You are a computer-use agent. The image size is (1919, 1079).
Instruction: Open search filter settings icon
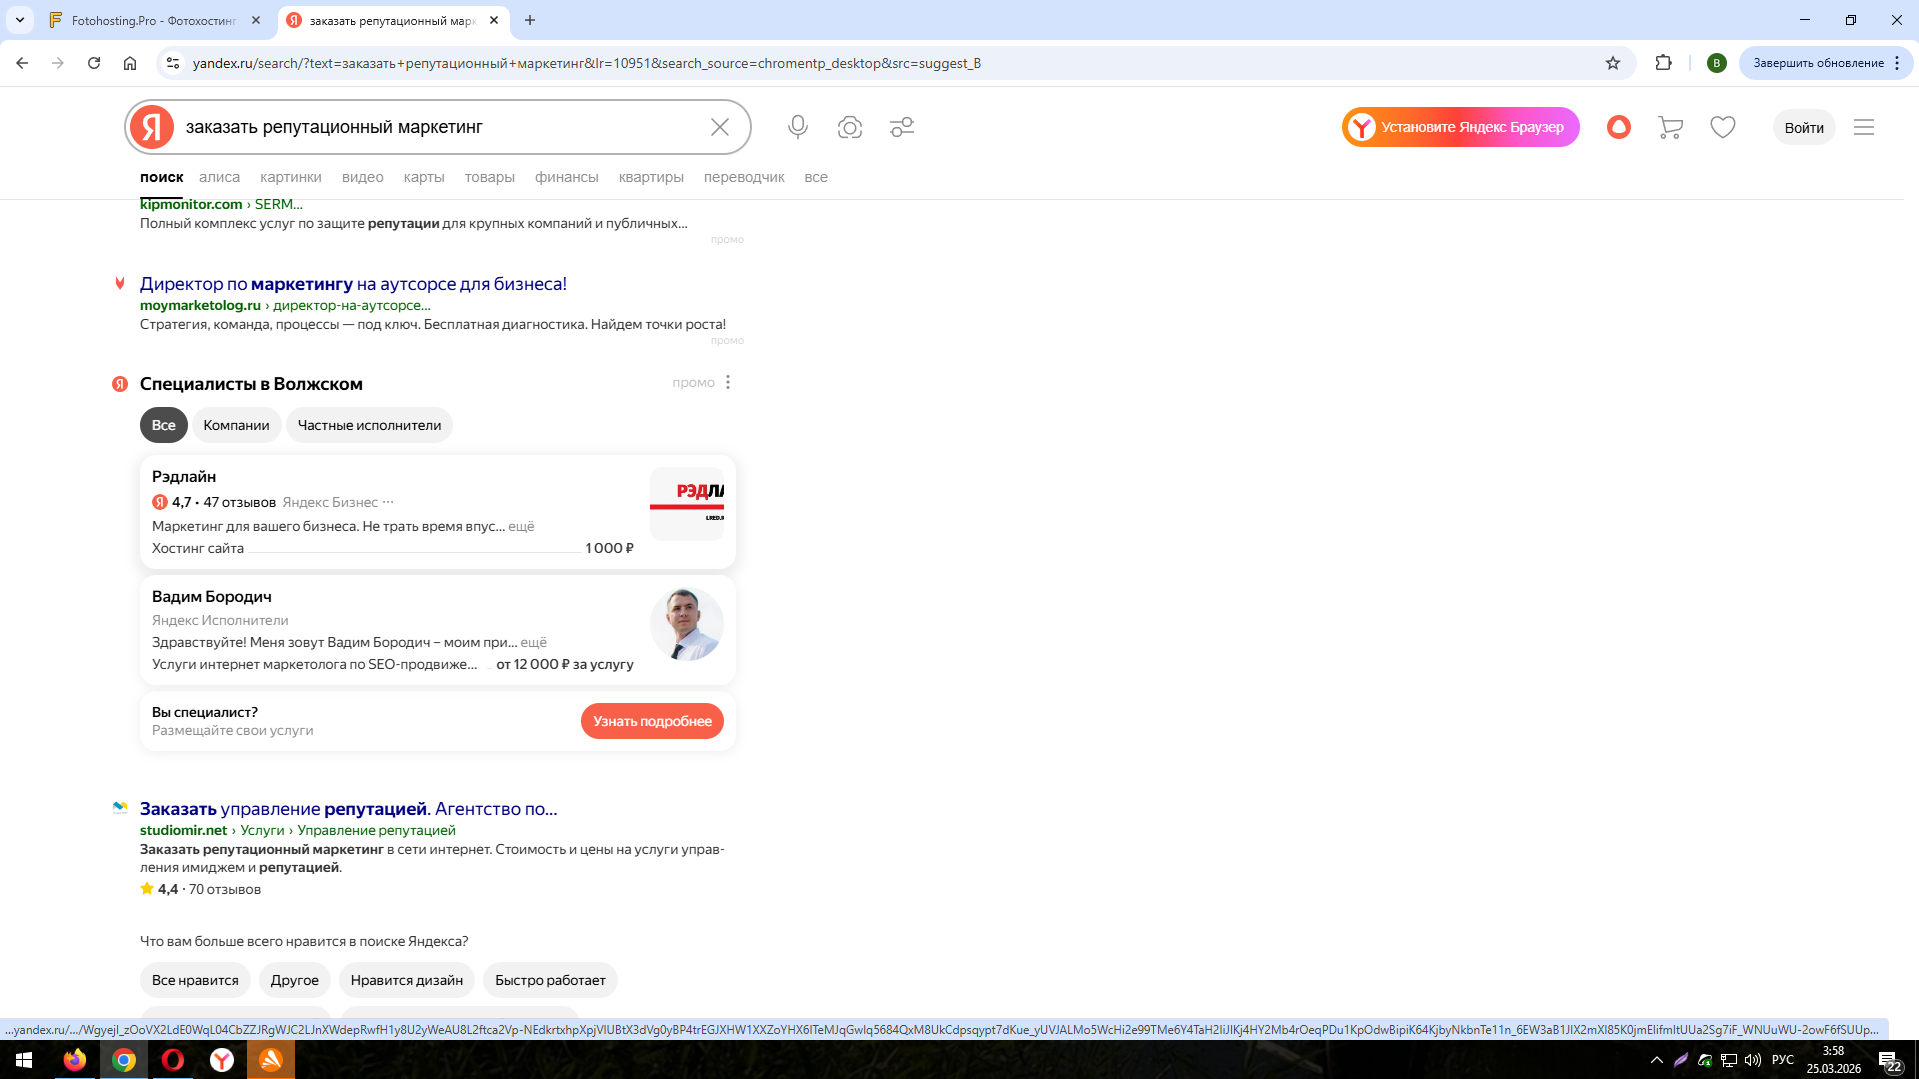pos(902,127)
